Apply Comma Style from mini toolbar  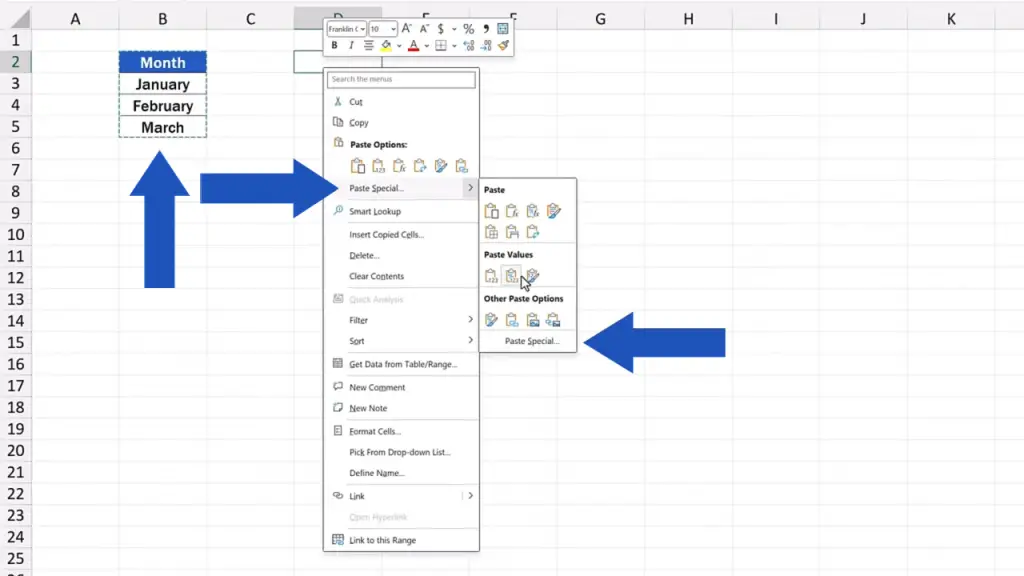pyautogui.click(x=485, y=29)
